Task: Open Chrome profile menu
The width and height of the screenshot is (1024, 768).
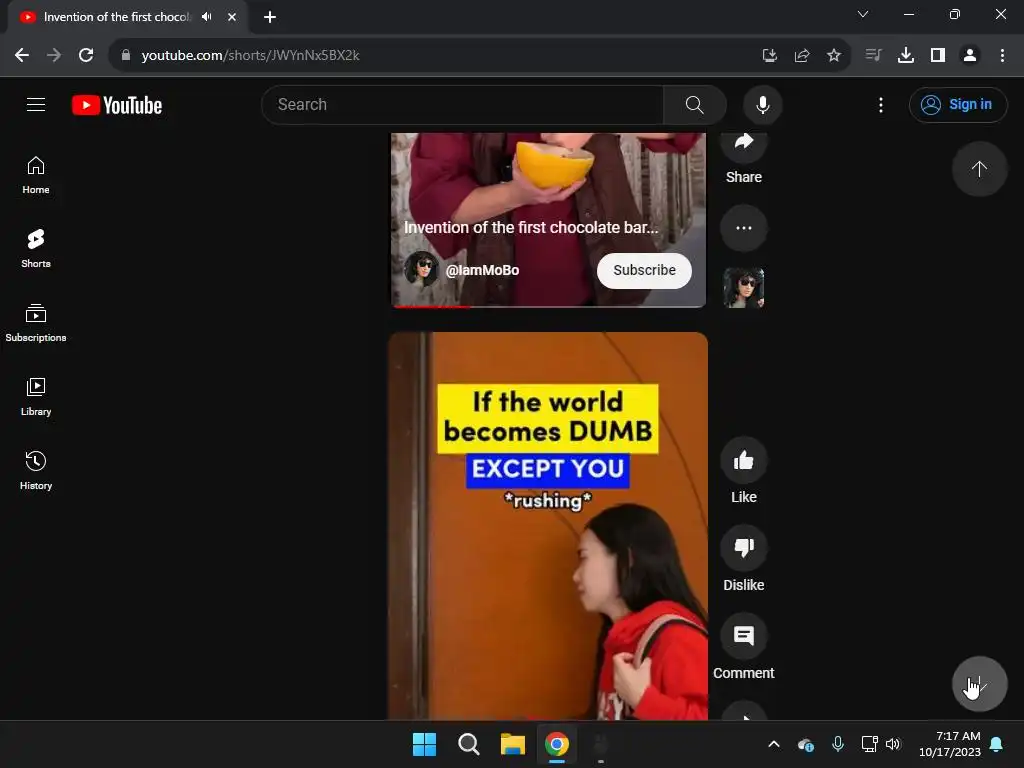Action: (969, 56)
